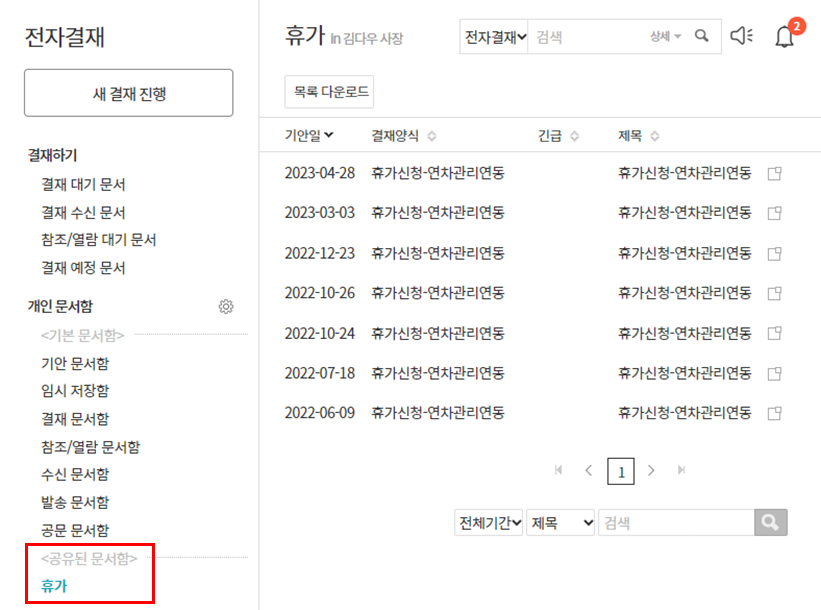Open document icon for the 2023-04-28 row

coord(774,173)
